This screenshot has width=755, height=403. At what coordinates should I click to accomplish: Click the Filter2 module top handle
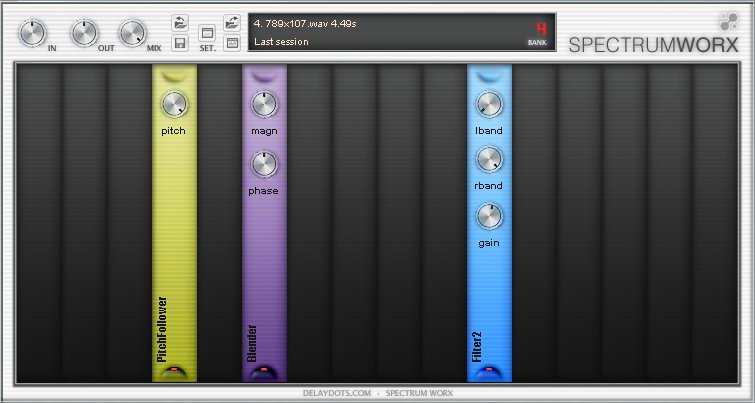[x=489, y=76]
